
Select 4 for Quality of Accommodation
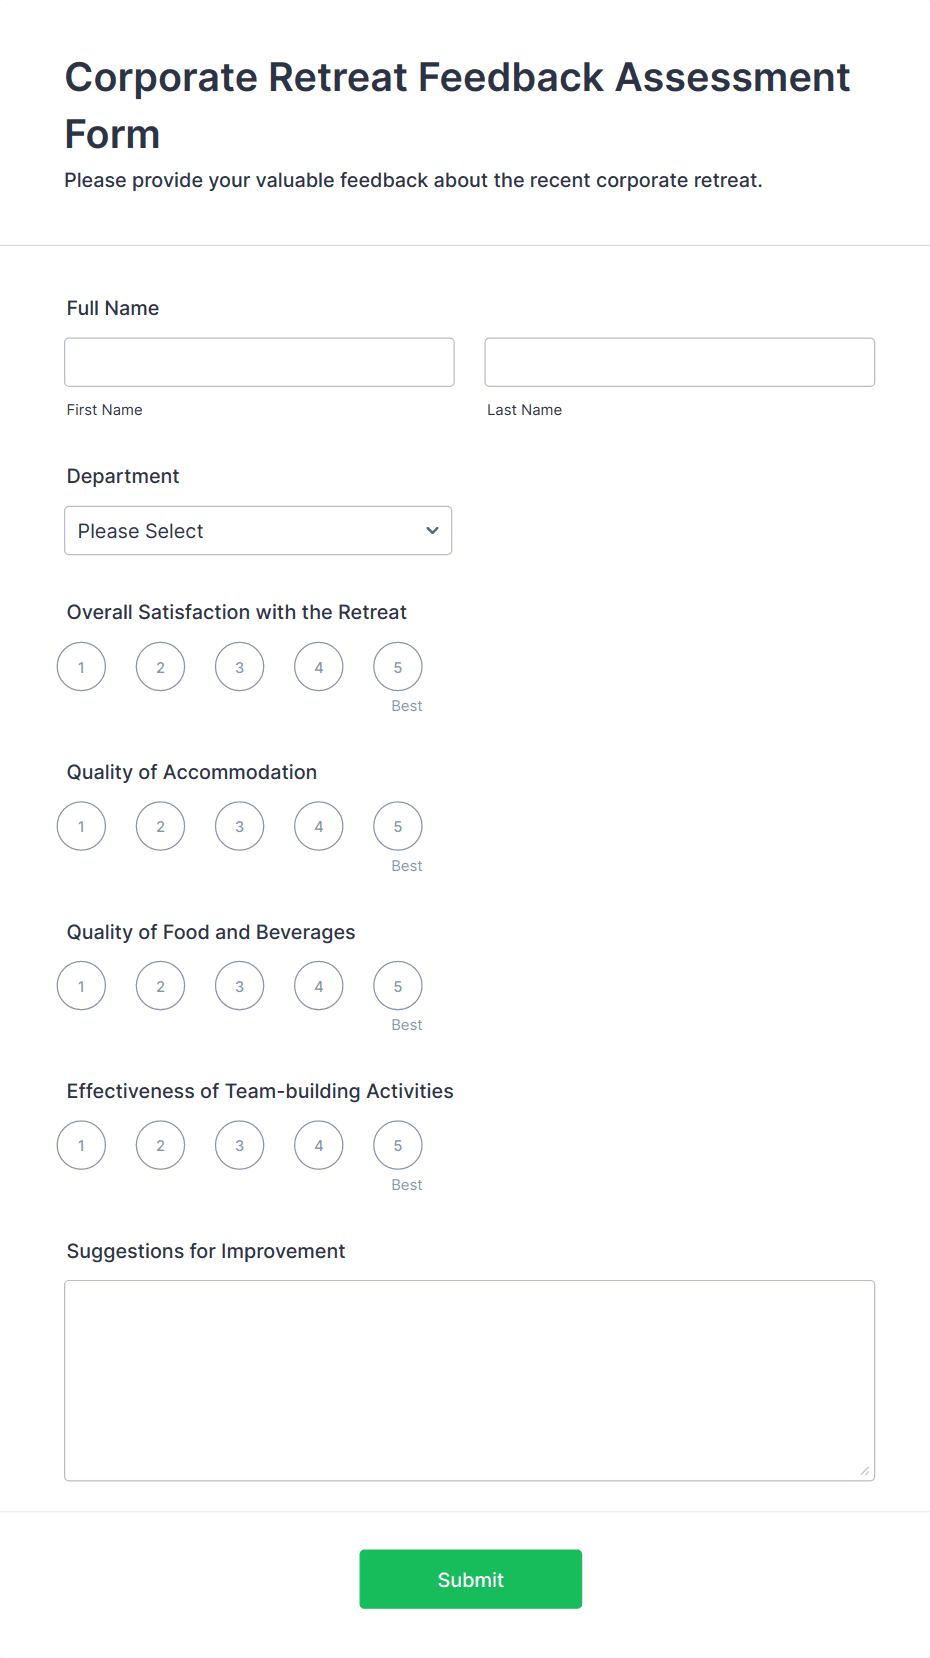pos(318,827)
